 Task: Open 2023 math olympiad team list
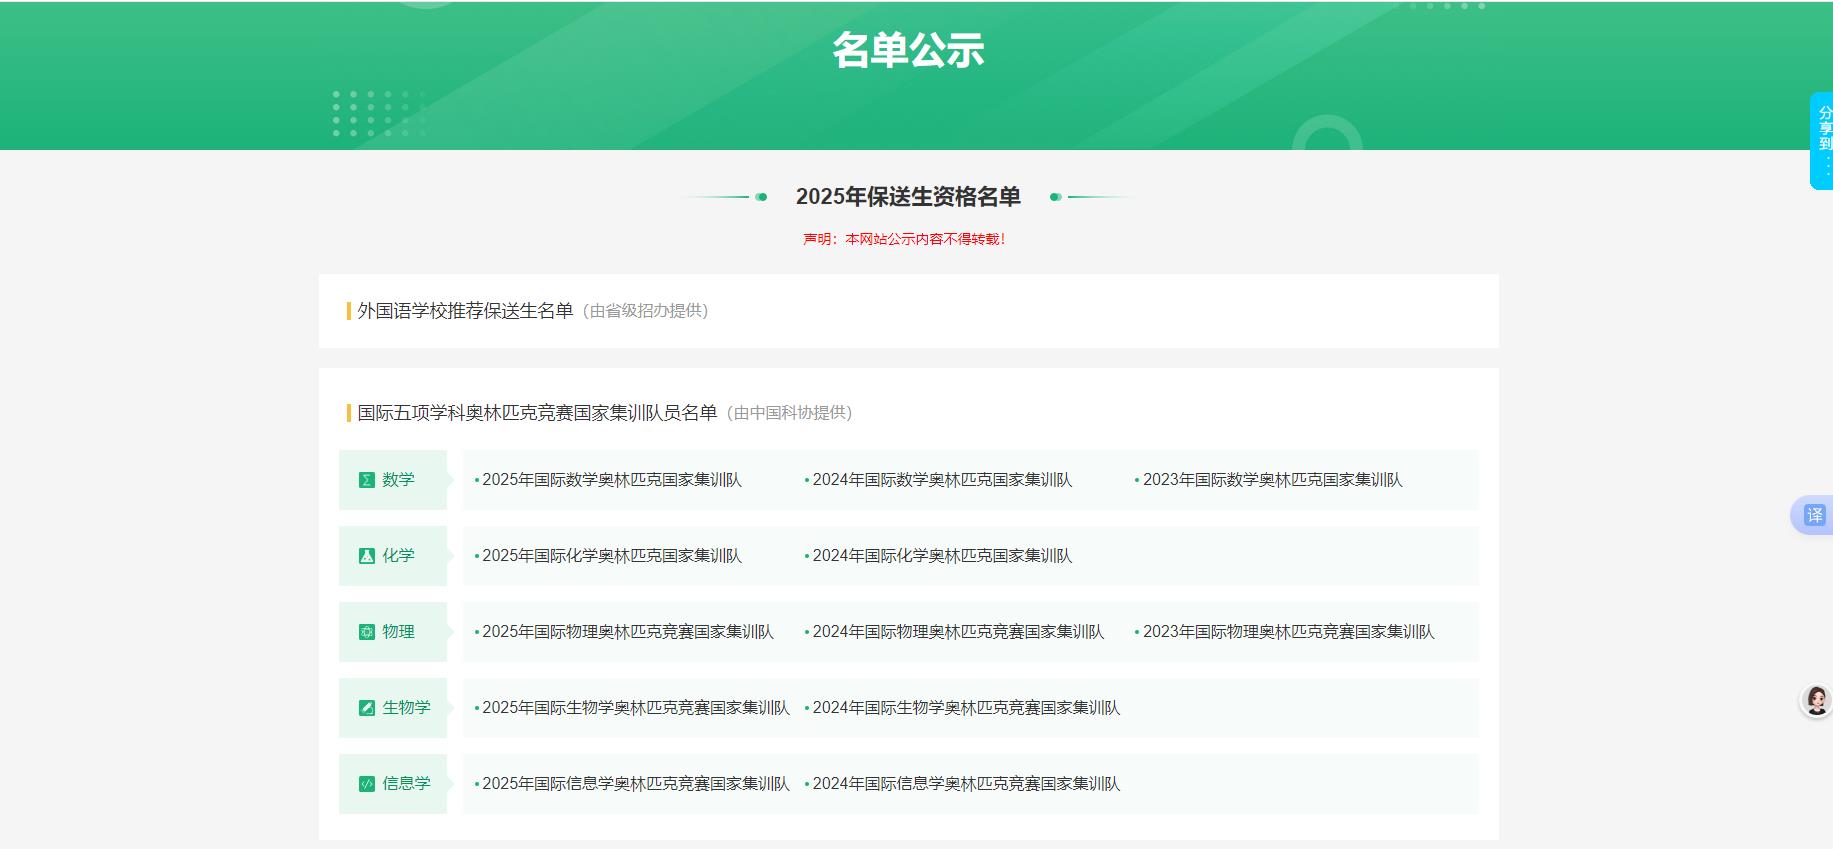point(1272,480)
